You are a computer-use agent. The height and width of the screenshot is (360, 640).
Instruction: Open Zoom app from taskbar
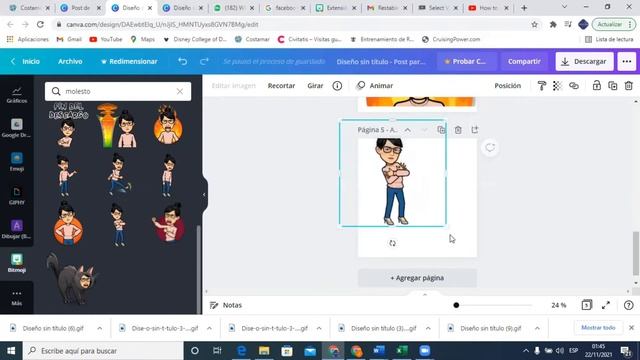coord(425,351)
